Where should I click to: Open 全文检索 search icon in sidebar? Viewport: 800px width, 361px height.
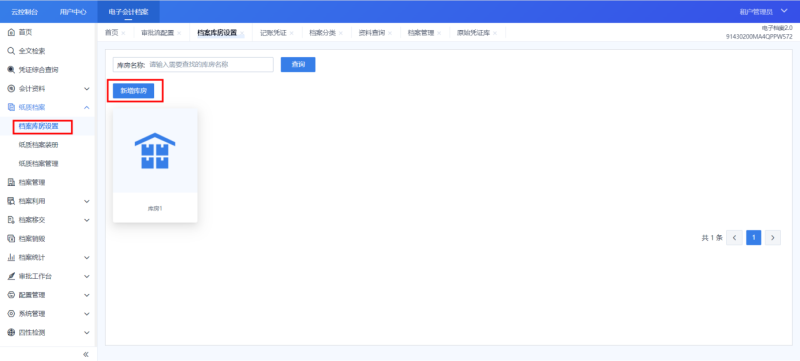click(11, 51)
